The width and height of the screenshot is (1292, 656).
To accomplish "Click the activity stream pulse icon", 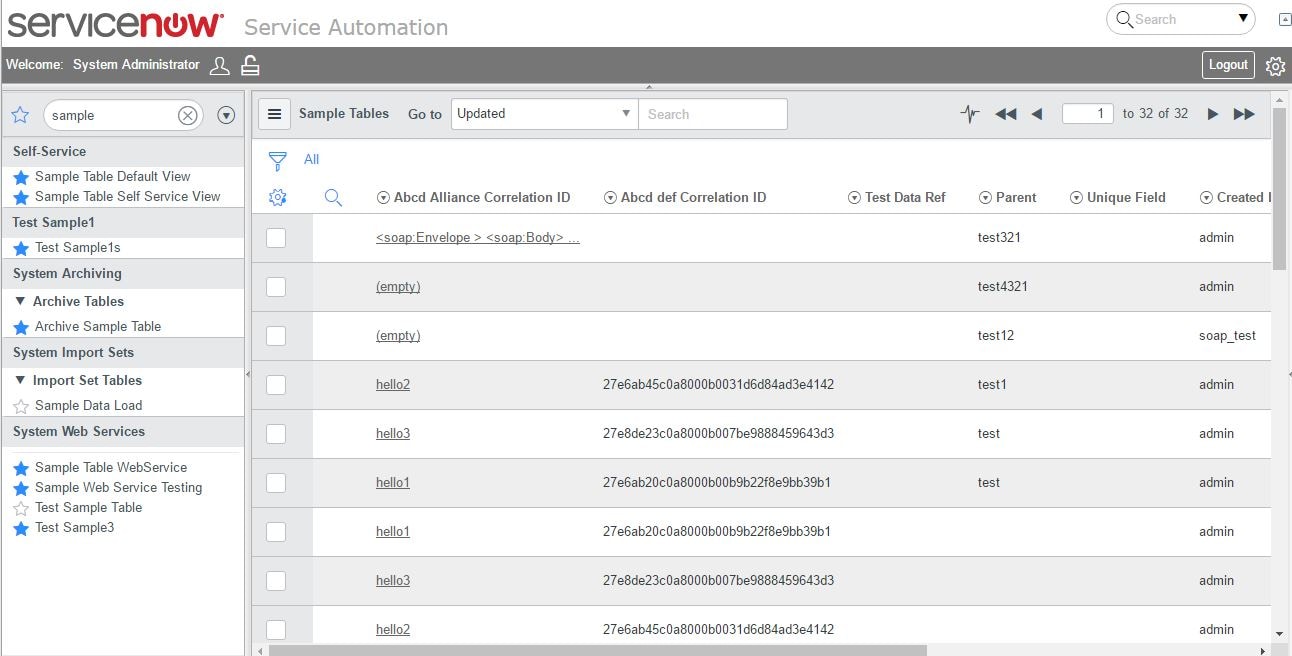I will pyautogui.click(x=969, y=114).
